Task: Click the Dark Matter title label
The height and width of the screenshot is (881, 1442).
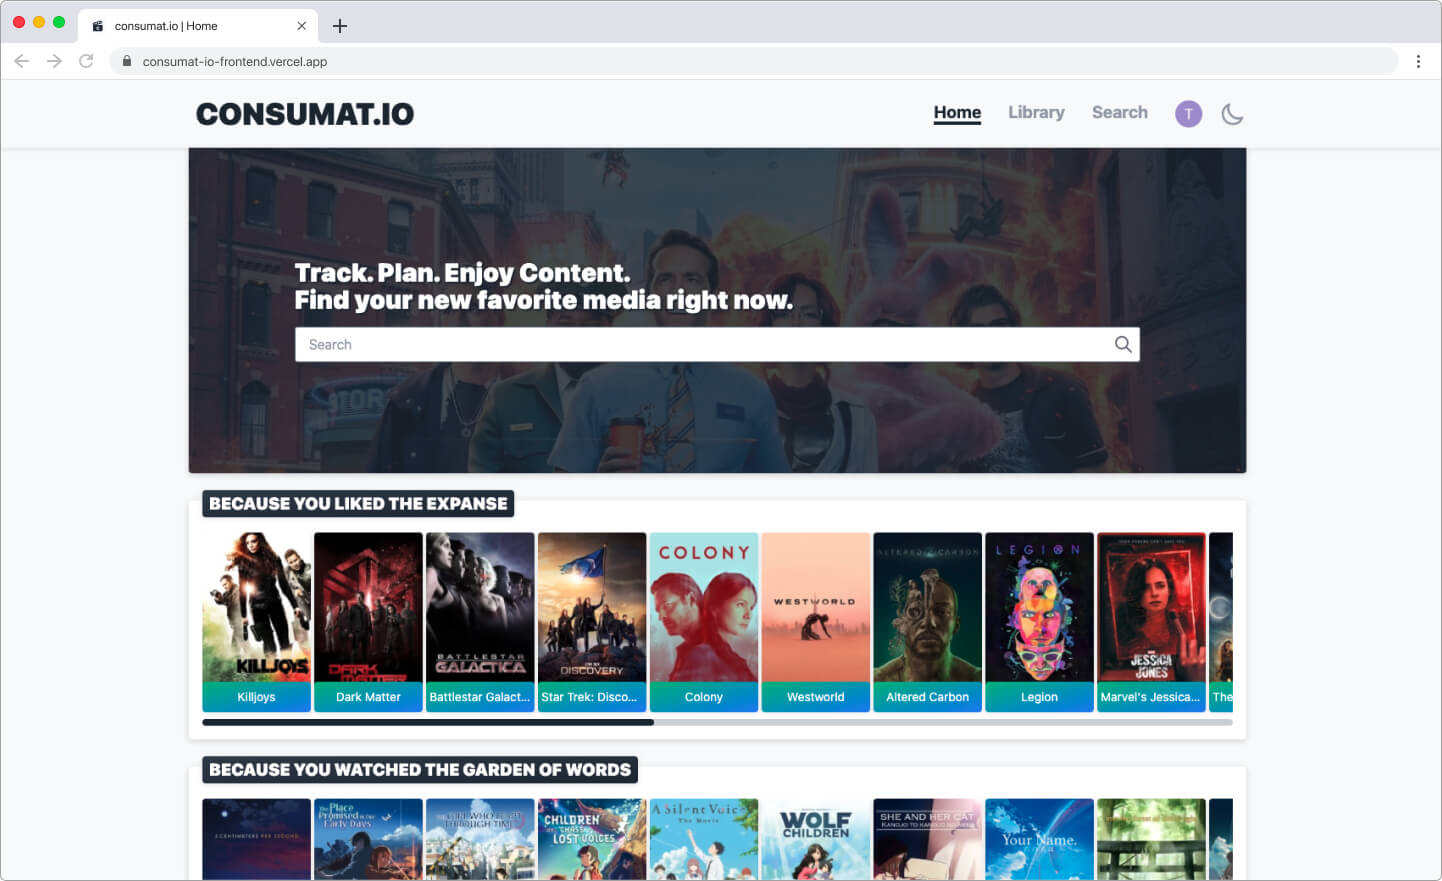Action: click(368, 697)
